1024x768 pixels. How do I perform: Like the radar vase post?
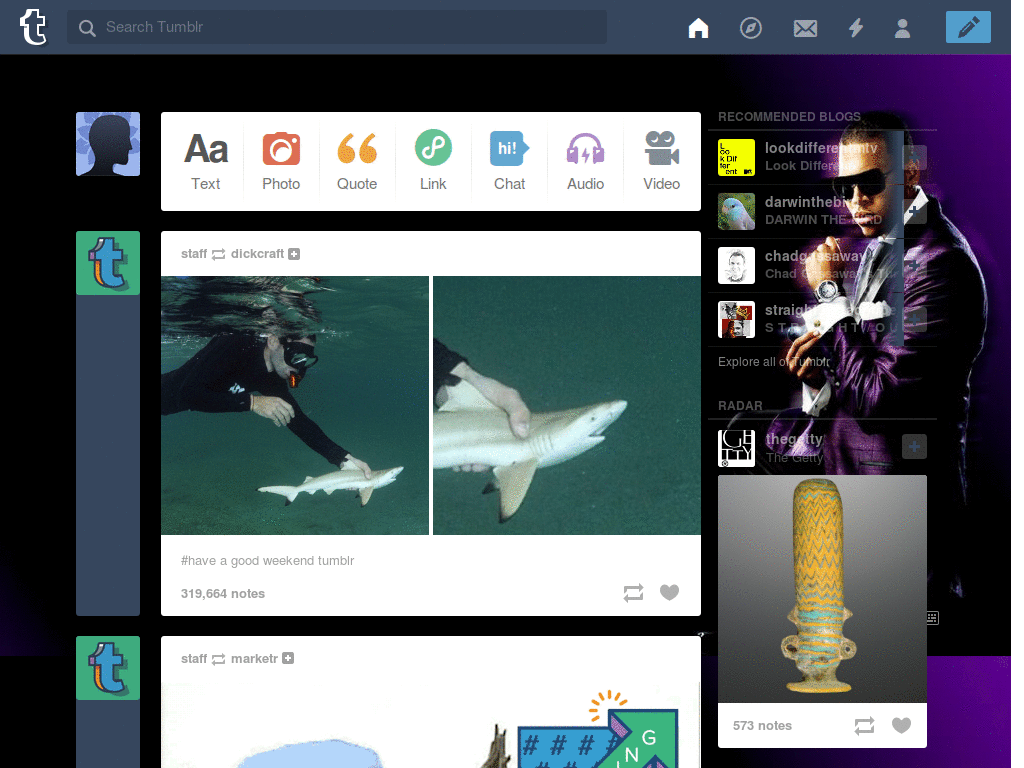901,725
